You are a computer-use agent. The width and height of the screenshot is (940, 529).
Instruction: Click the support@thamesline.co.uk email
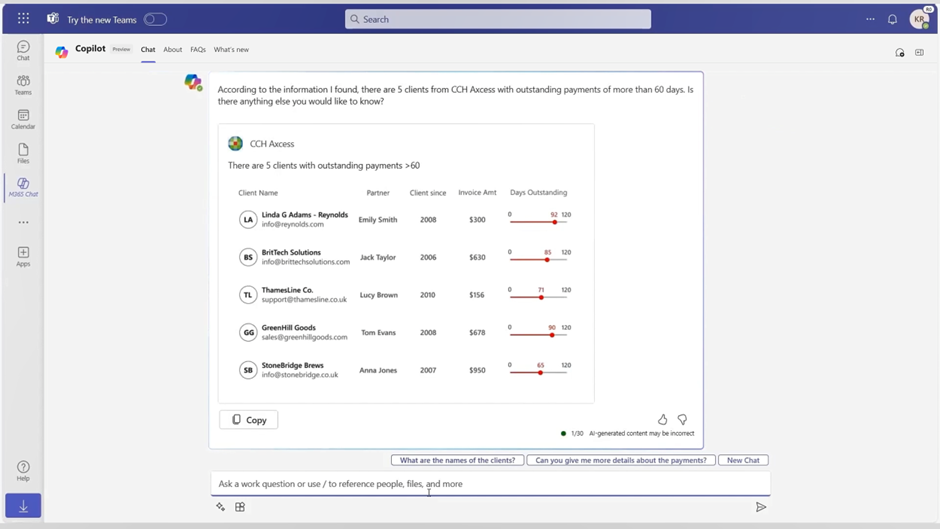[304, 300]
